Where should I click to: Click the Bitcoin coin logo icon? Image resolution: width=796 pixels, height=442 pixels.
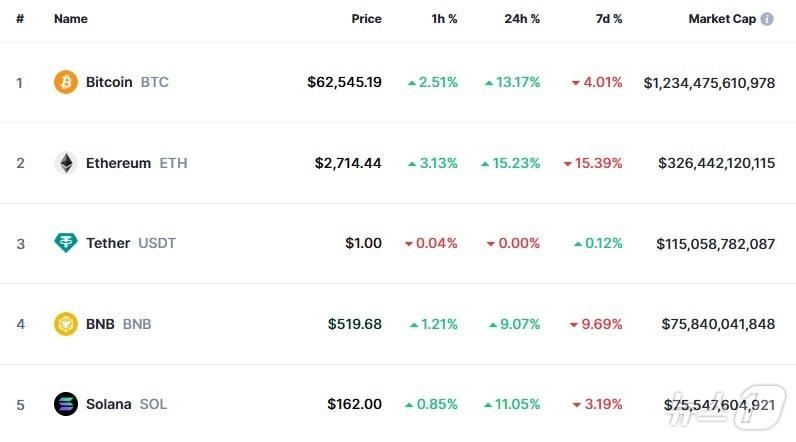tap(66, 82)
